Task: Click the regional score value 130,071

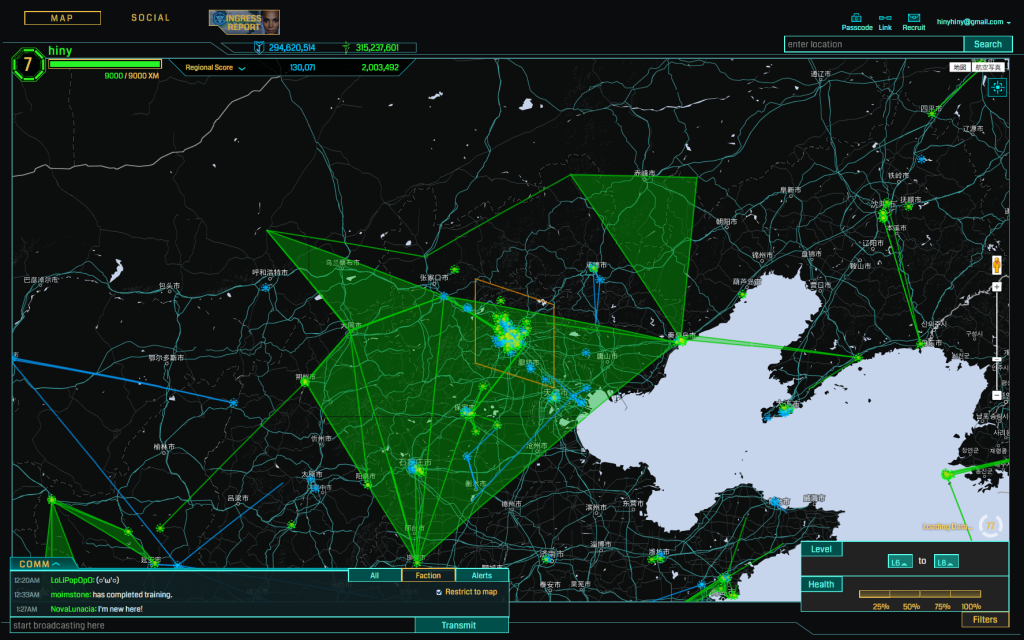Action: pyautogui.click(x=302, y=68)
